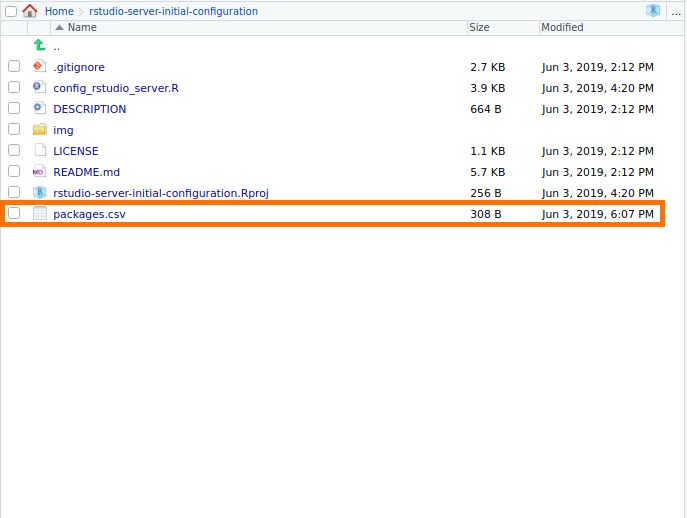The width and height of the screenshot is (687, 518).
Task: Open README.md
Action: (87, 172)
